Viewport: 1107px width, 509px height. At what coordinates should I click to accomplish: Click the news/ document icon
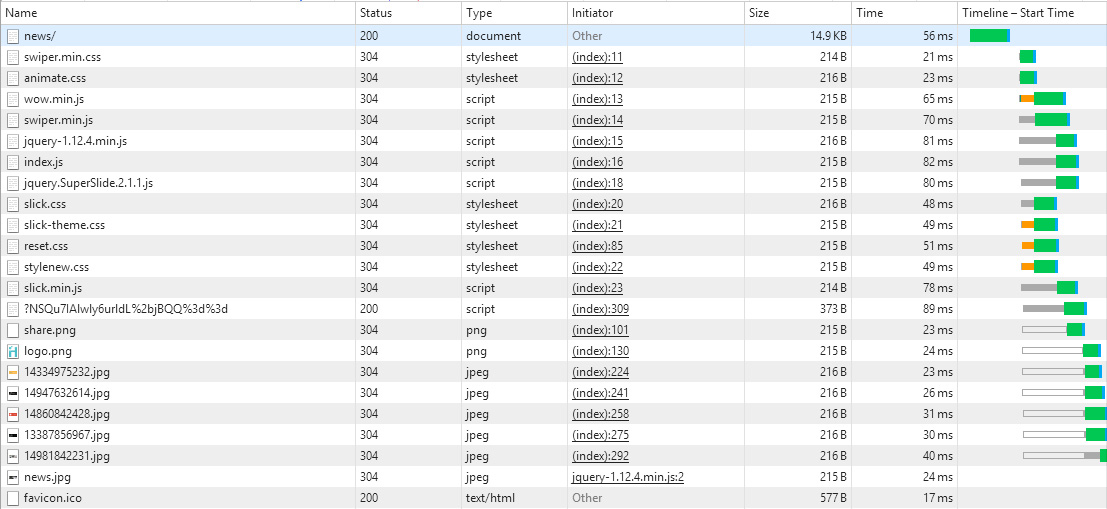13,36
